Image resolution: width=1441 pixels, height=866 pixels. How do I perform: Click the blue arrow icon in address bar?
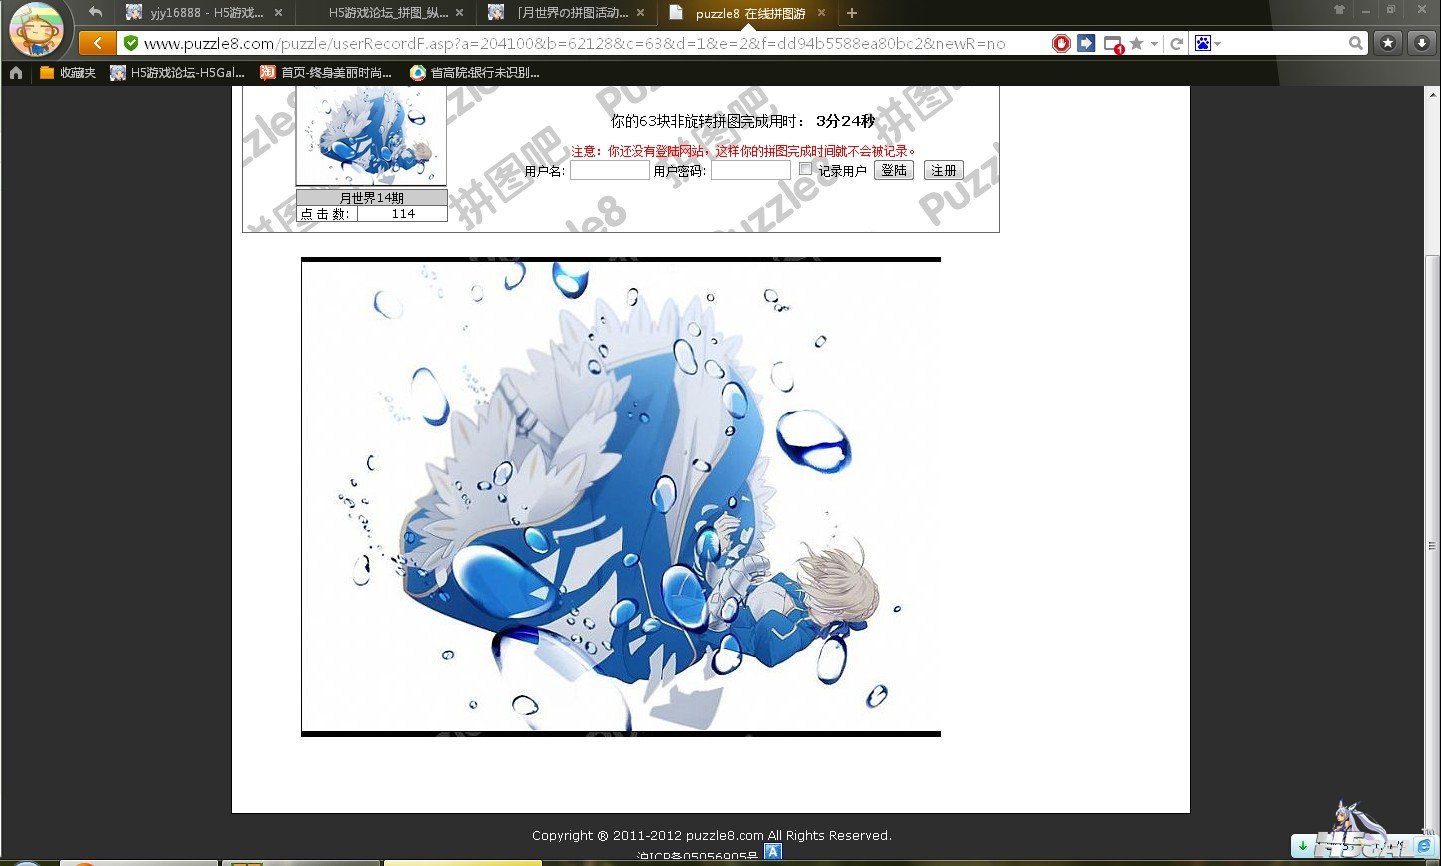1086,43
